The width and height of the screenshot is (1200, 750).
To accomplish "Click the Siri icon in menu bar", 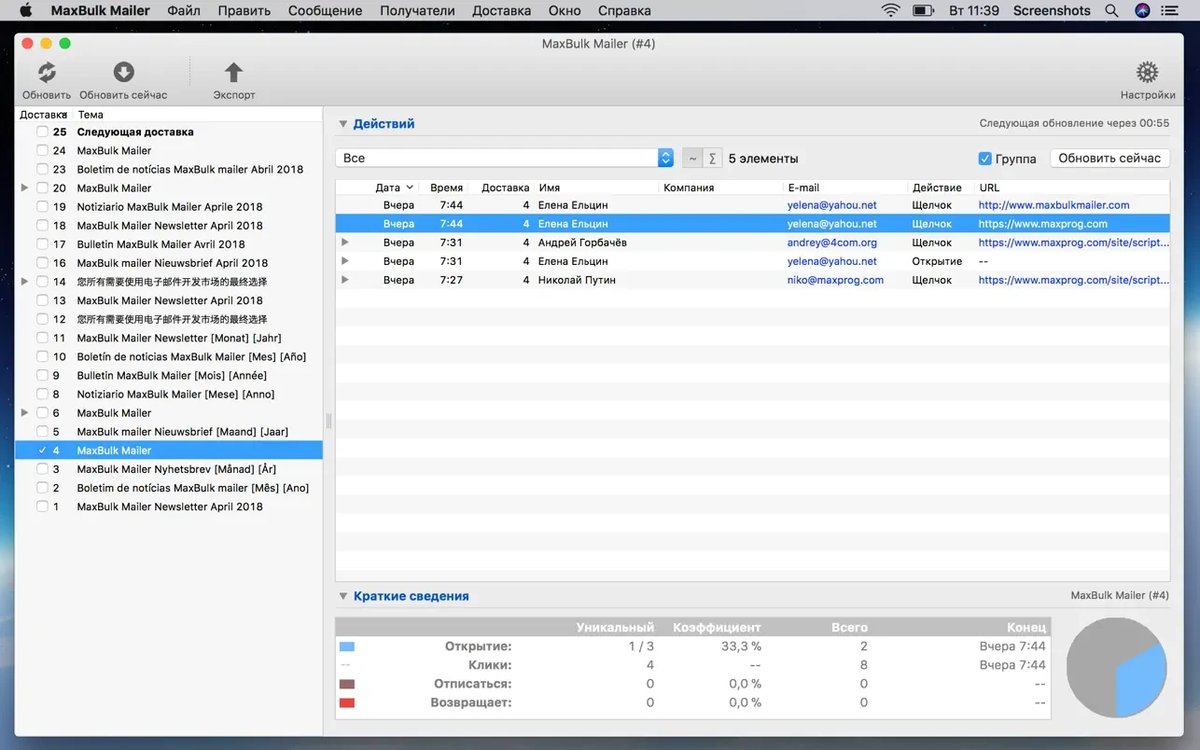I will [1142, 11].
